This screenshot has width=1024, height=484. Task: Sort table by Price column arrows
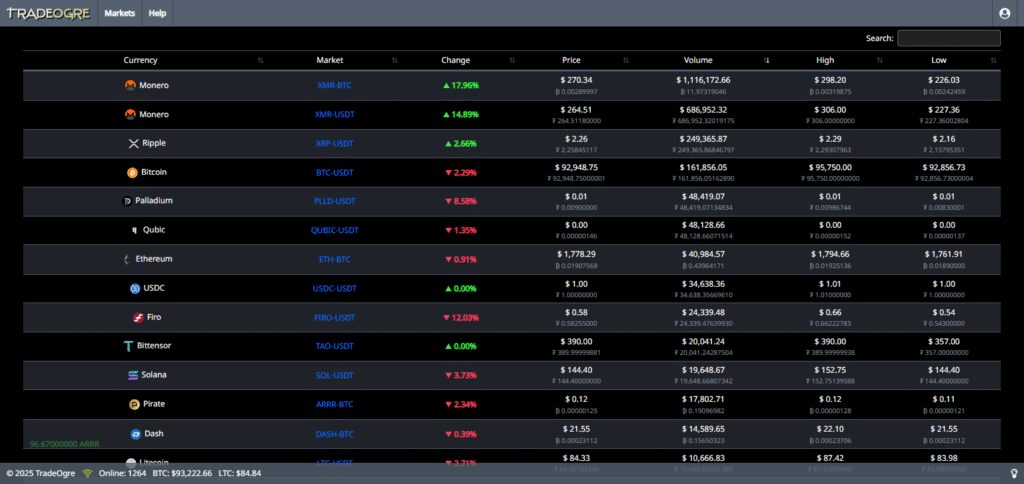click(626, 60)
